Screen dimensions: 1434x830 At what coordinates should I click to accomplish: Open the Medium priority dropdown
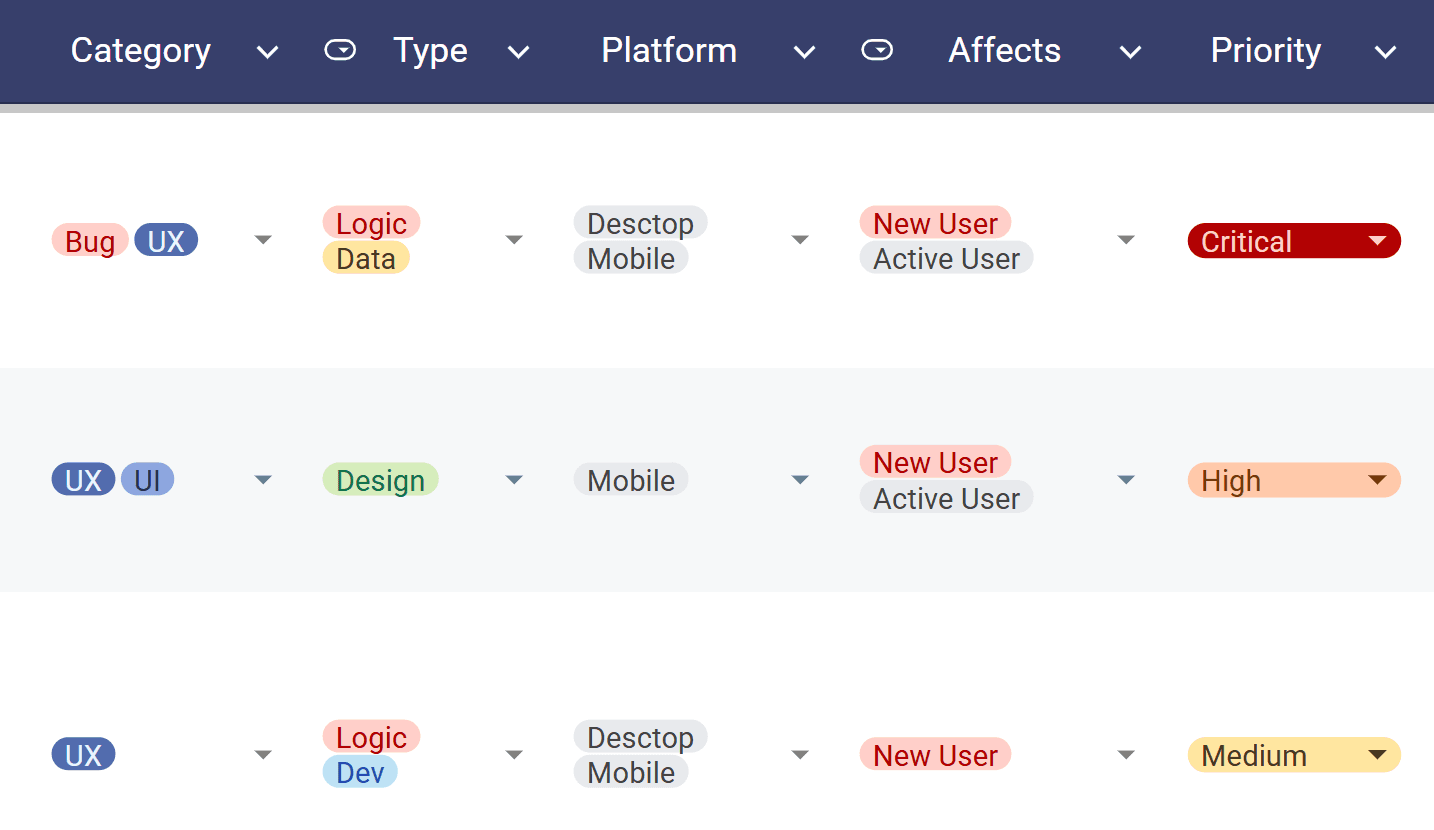pyautogui.click(x=1377, y=755)
